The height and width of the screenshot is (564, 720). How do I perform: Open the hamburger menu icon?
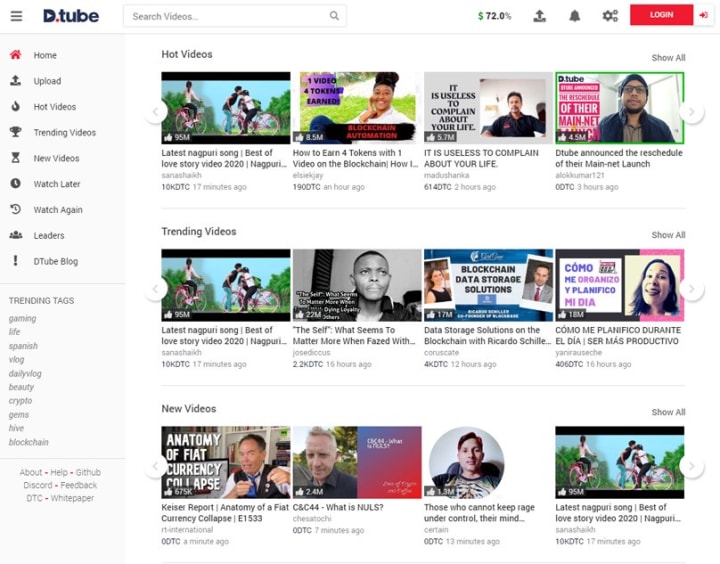click(x=17, y=16)
